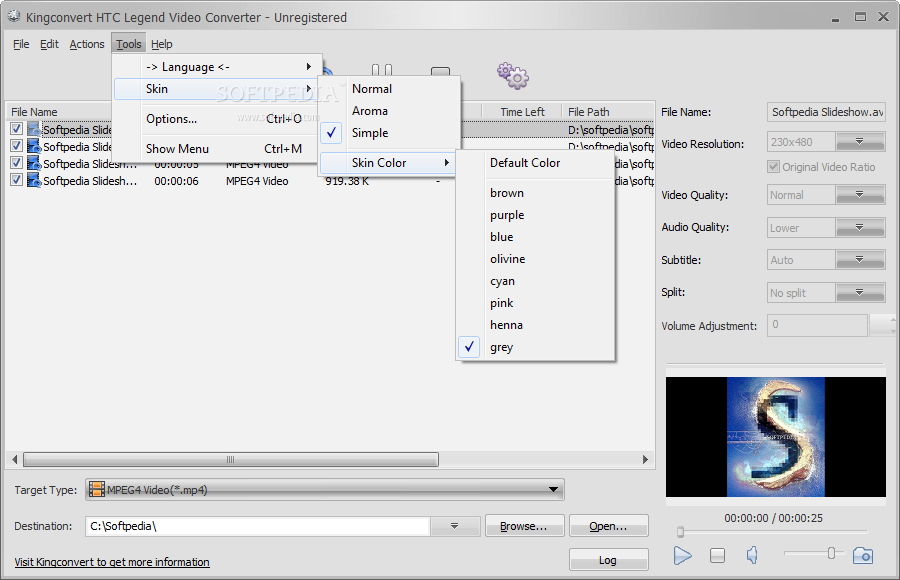The image size is (900, 580).
Task: Select cyan skin color
Action: pos(535,281)
